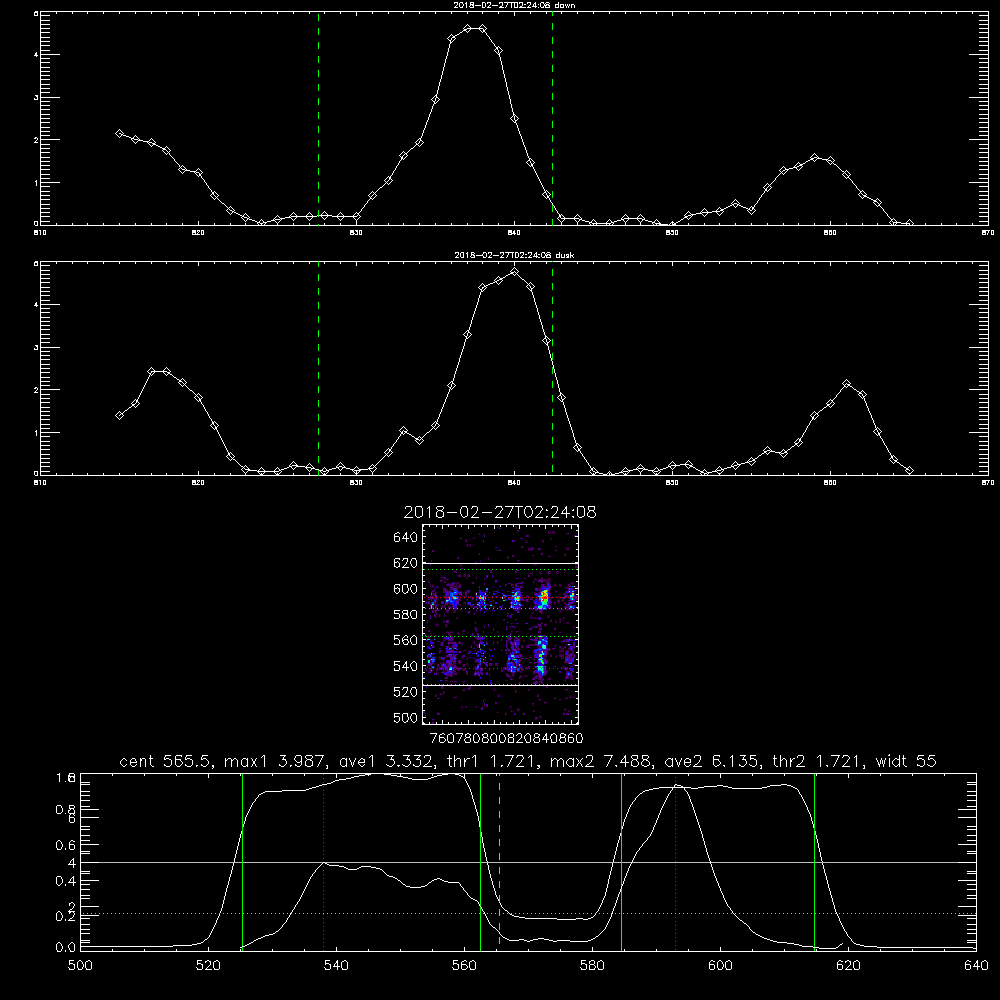
Task: Click the 0.0 label on the bottom plot y-axis
Action: (x=66, y=947)
